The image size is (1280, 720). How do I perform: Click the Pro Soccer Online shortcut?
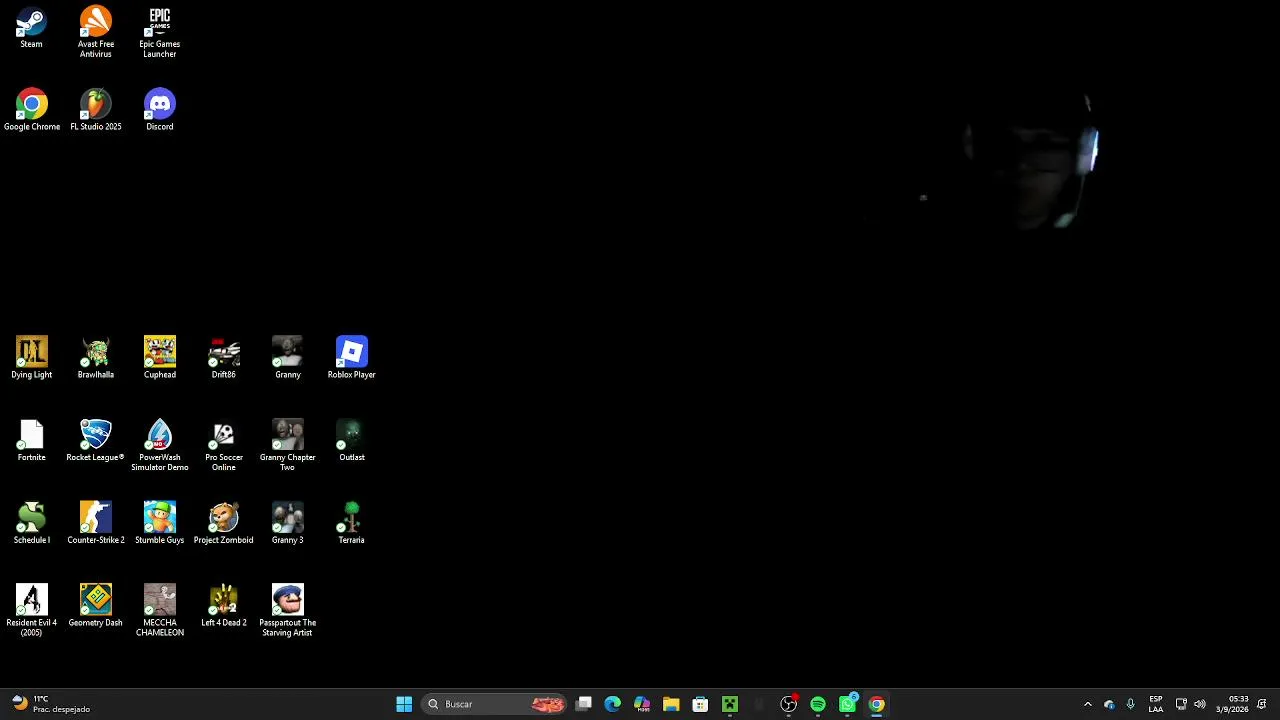click(x=224, y=446)
